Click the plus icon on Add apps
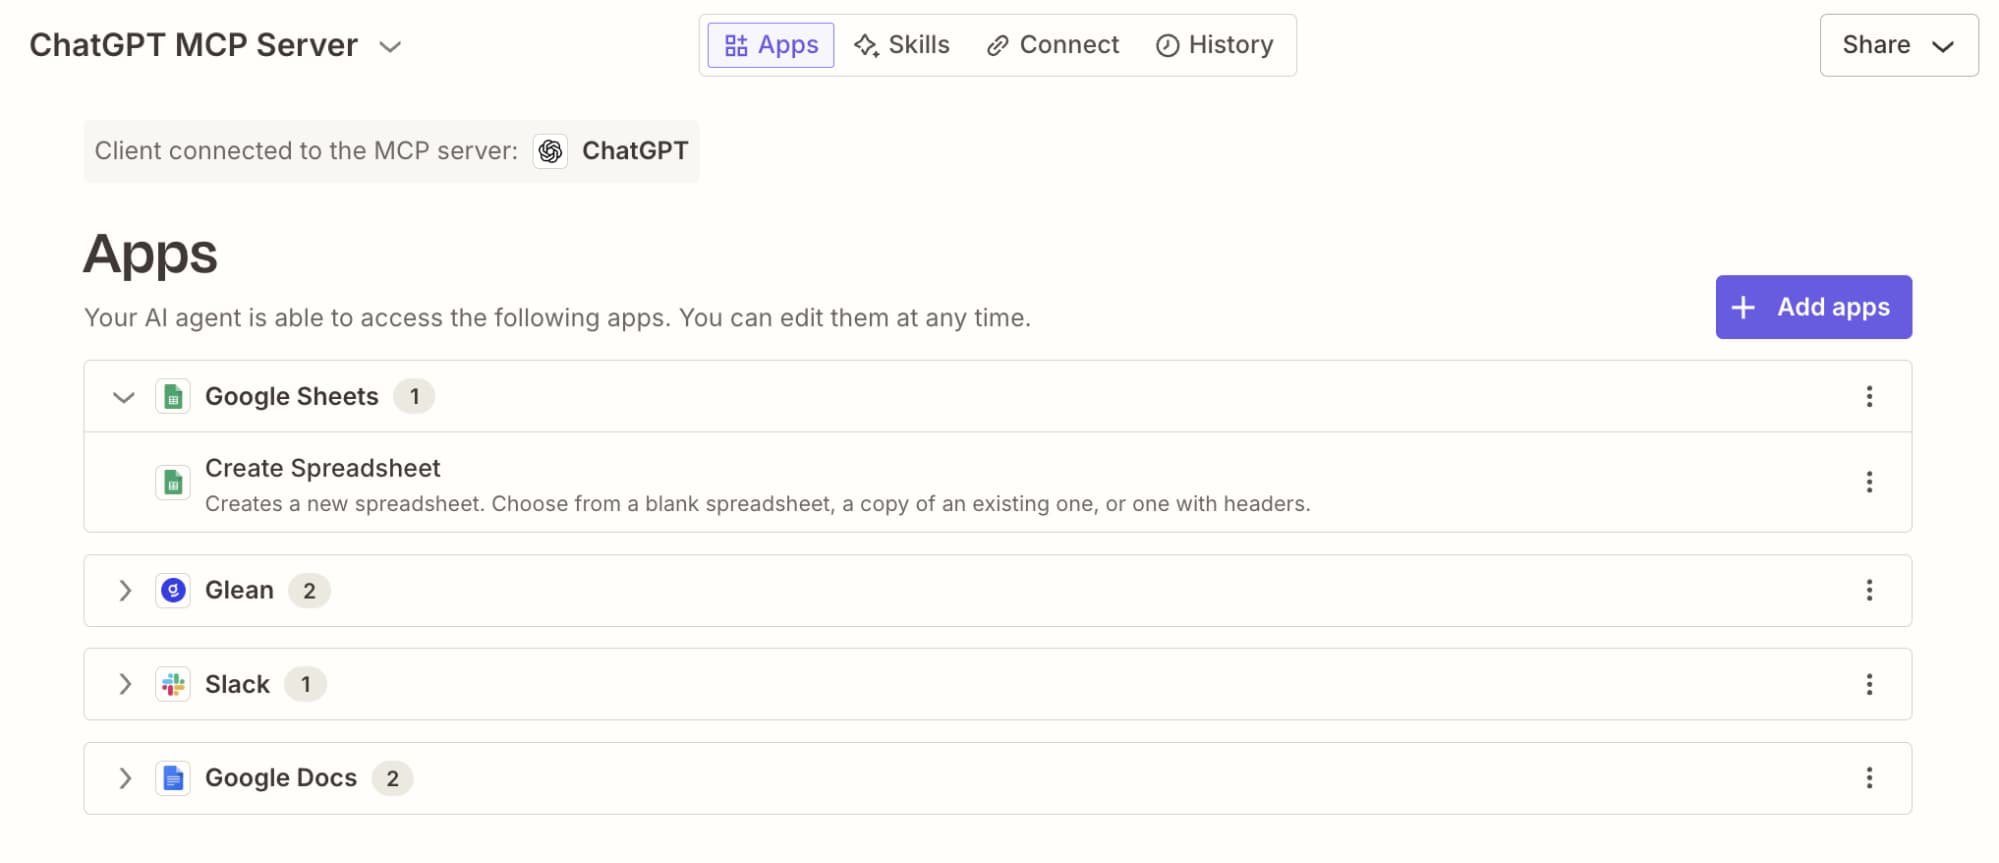1999x863 pixels. coord(1743,308)
